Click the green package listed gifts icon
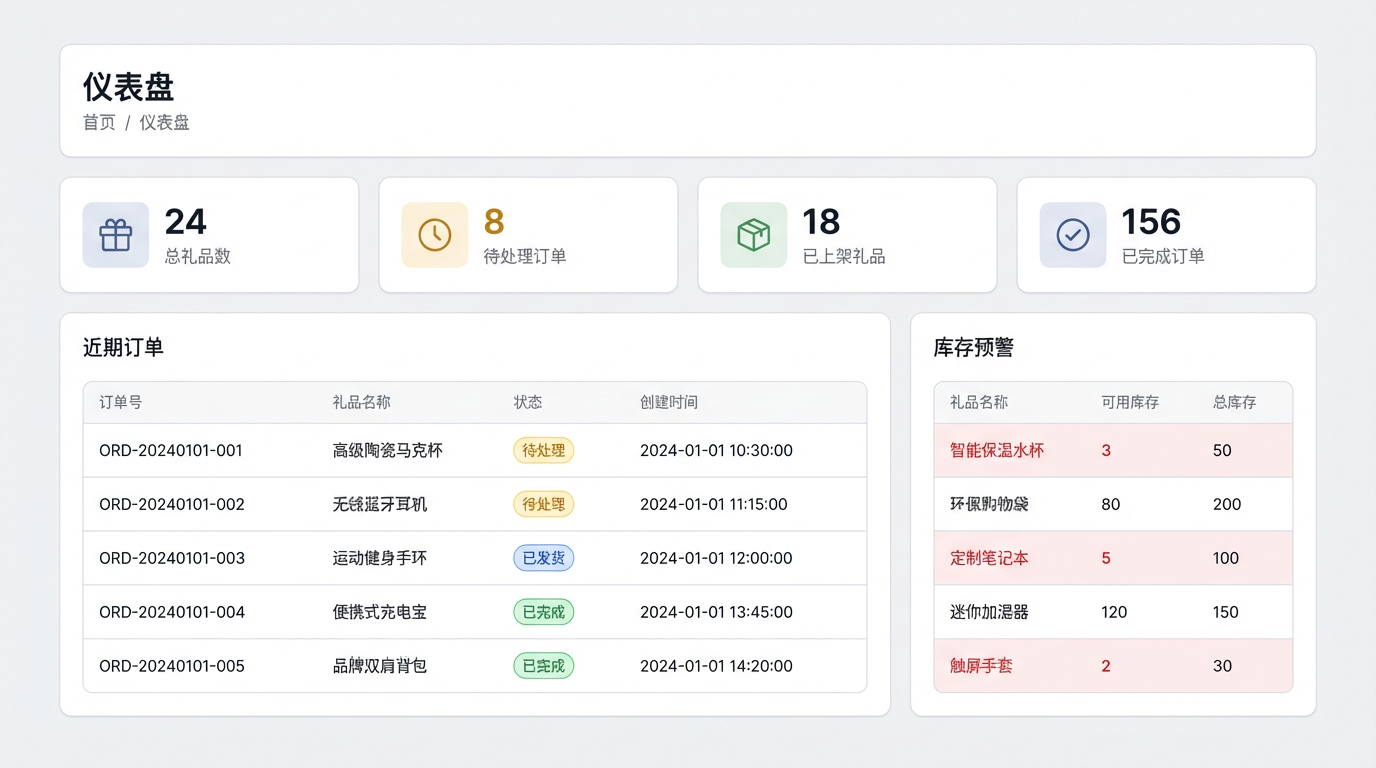The width and height of the screenshot is (1376, 768). (x=753, y=235)
